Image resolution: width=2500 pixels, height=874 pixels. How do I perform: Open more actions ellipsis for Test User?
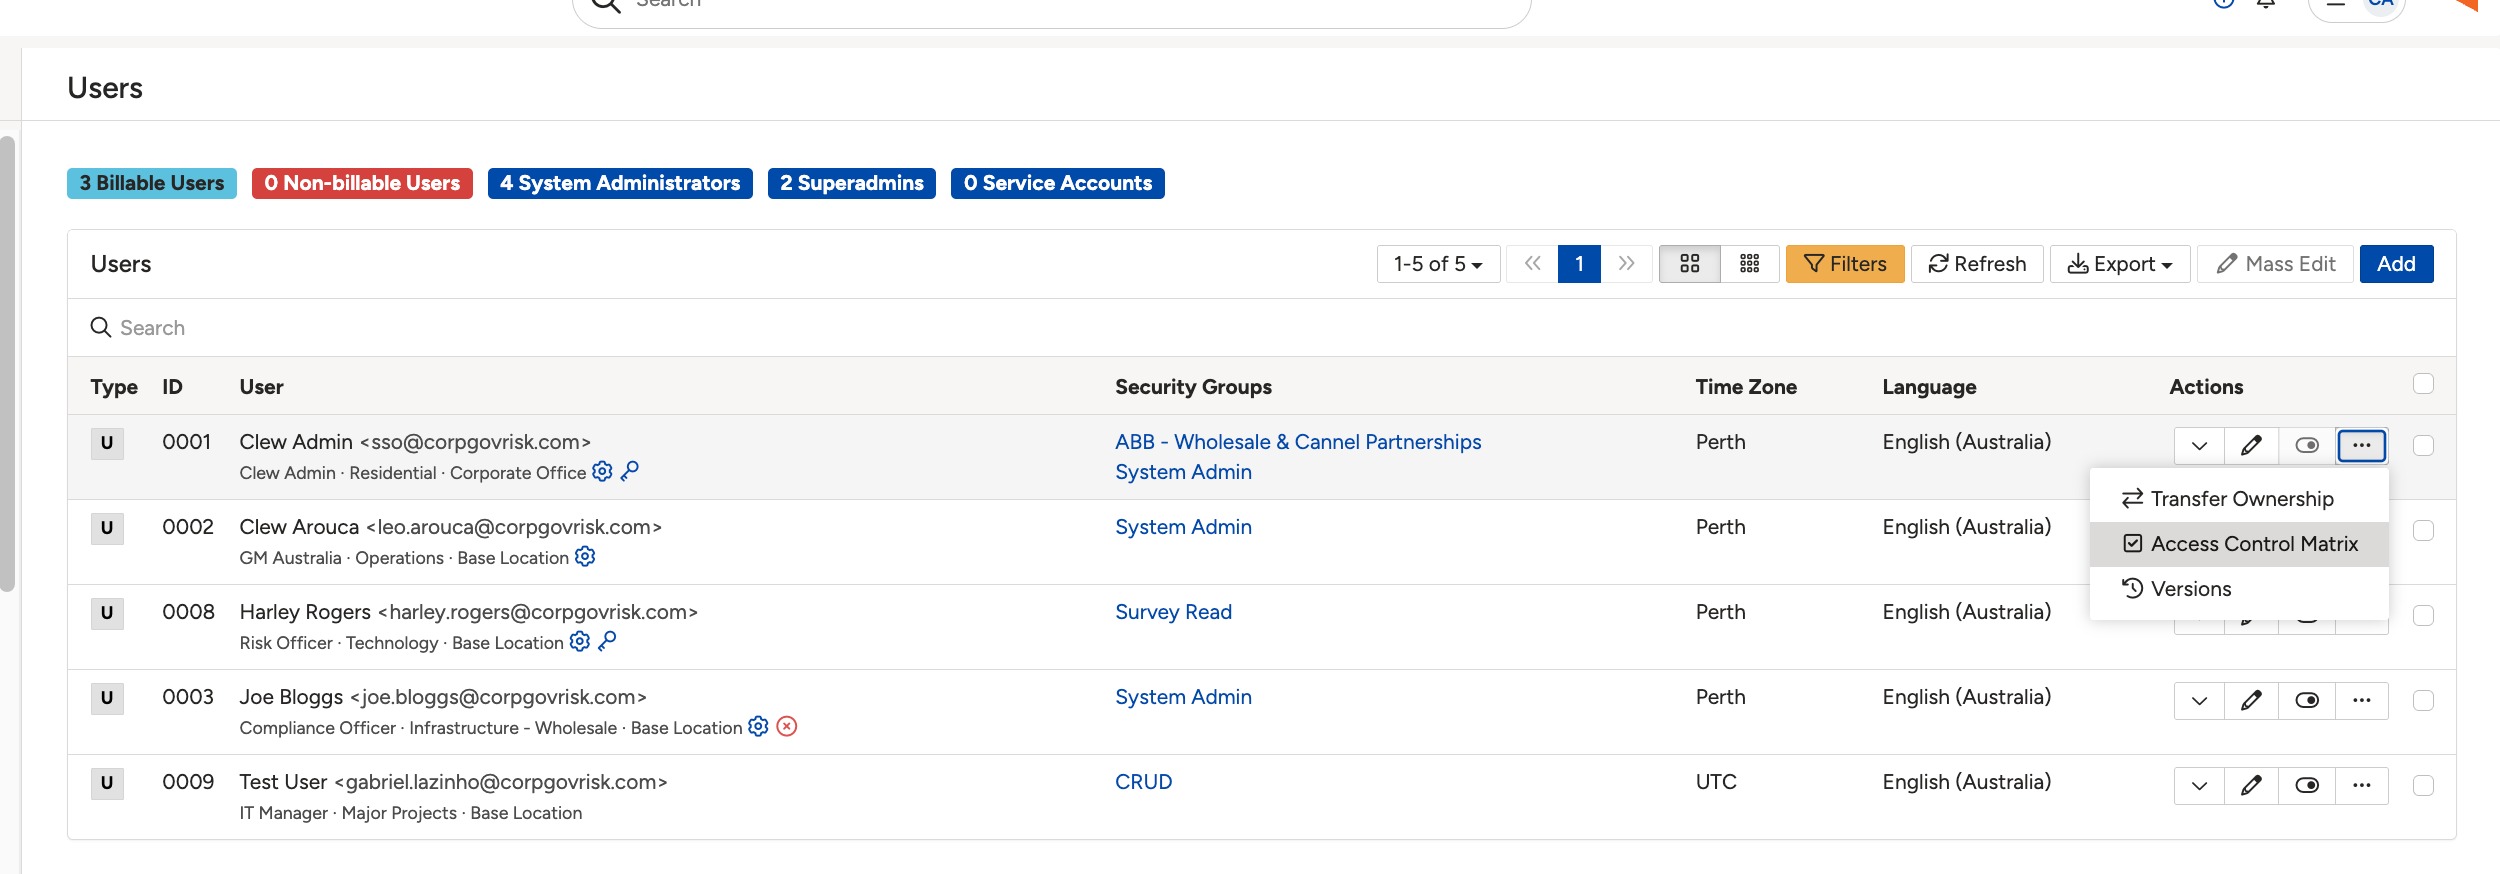2362,786
